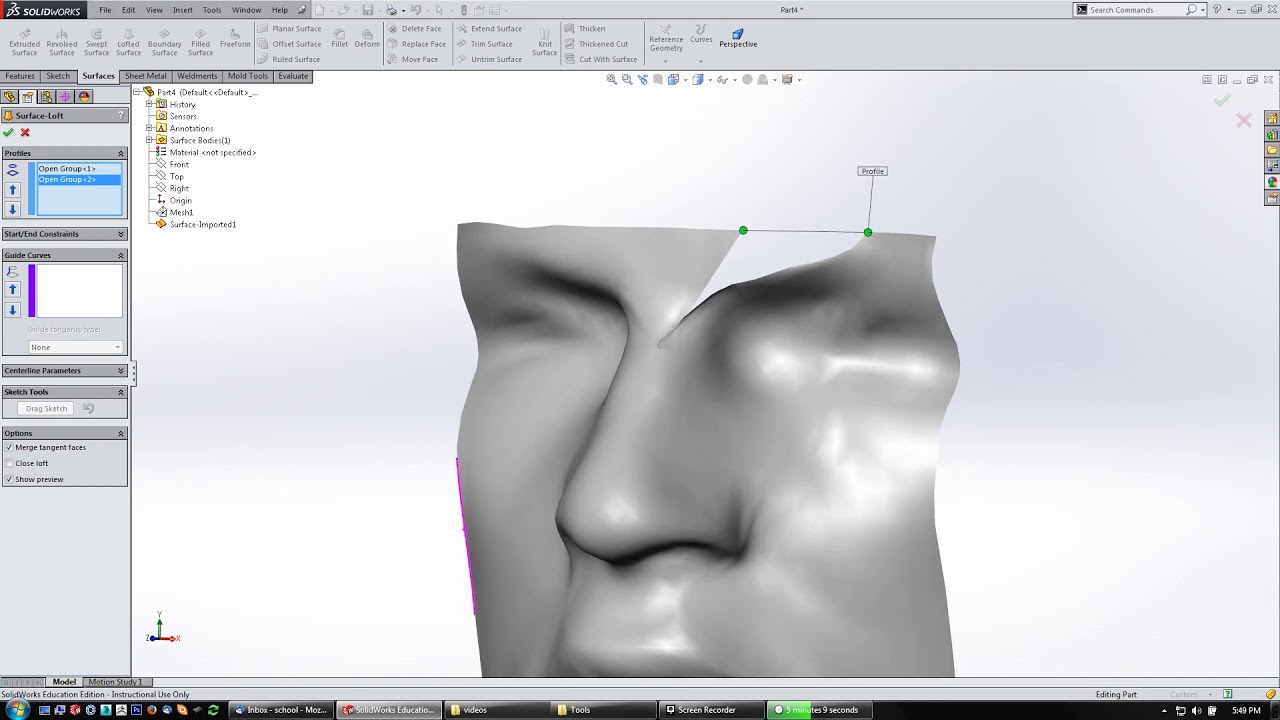
Task: Expand the History tree node
Action: point(149,104)
